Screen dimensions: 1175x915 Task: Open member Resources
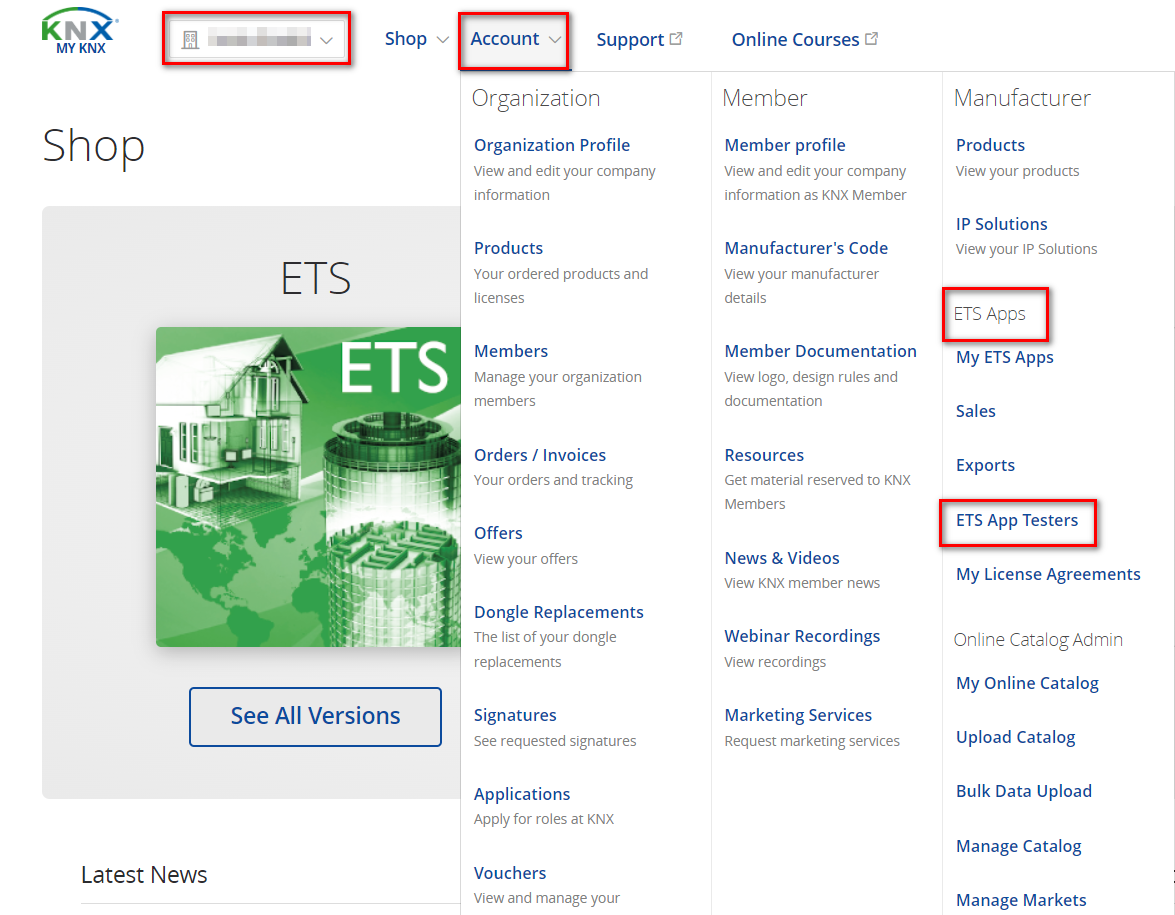point(764,455)
